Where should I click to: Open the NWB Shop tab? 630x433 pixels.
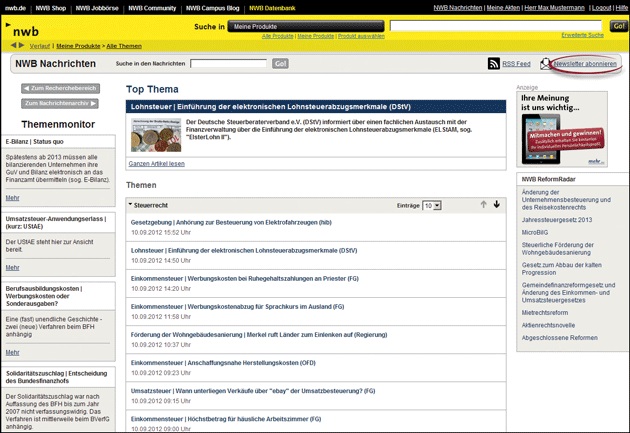tap(50, 7)
